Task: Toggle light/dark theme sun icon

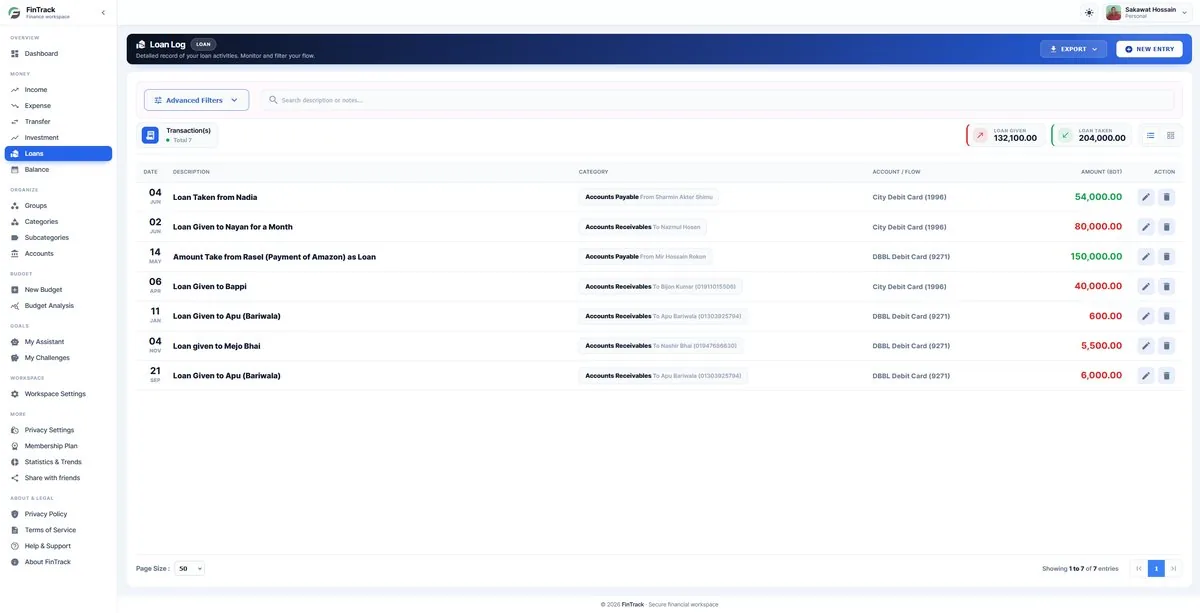Action: pos(1089,13)
